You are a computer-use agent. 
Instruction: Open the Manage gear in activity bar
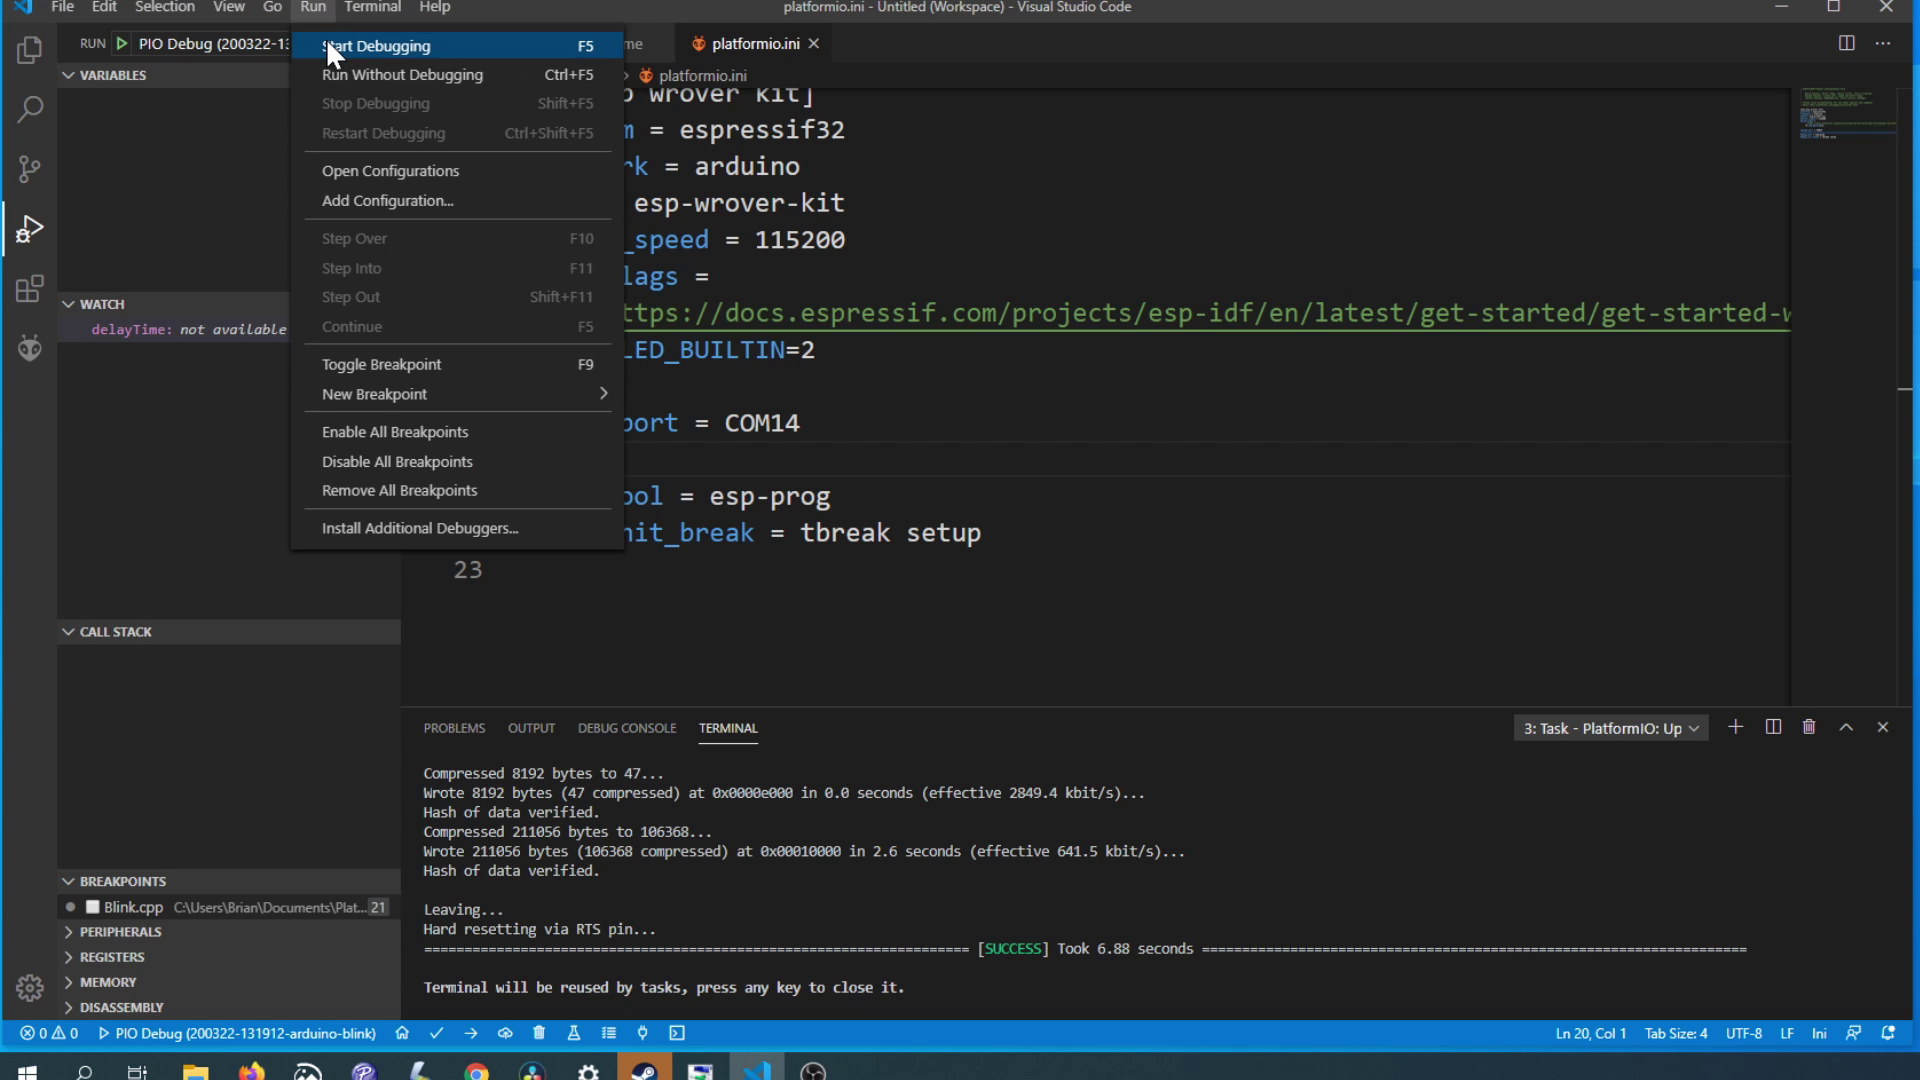click(30, 988)
